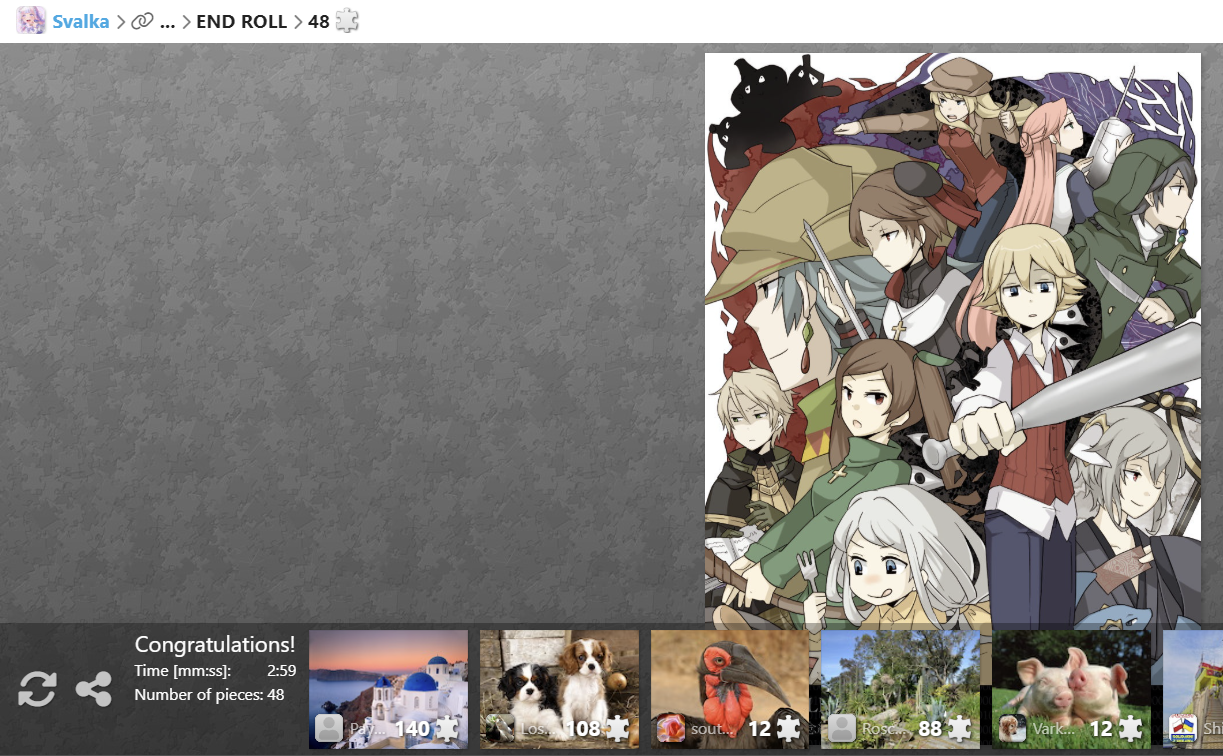
Task: Click the completion time 2:59
Action: pyautogui.click(x=281, y=671)
